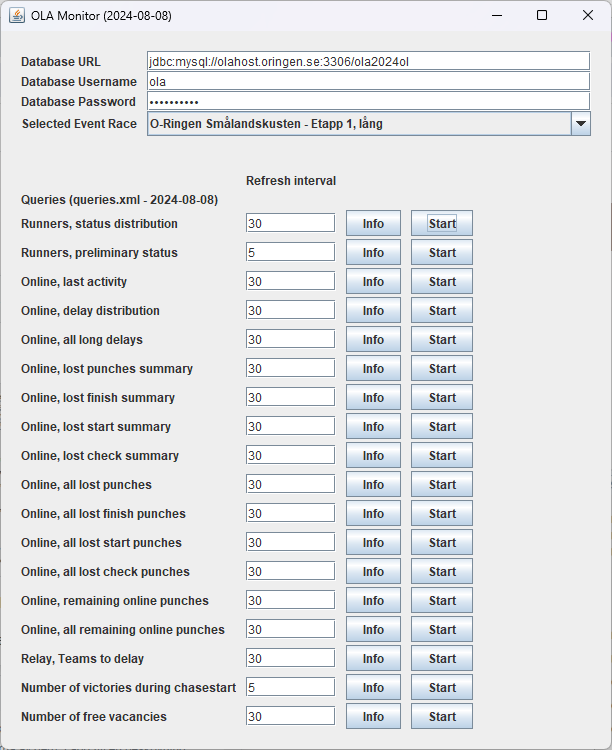
Task: Open Info for Online, all long delays
Action: point(373,340)
